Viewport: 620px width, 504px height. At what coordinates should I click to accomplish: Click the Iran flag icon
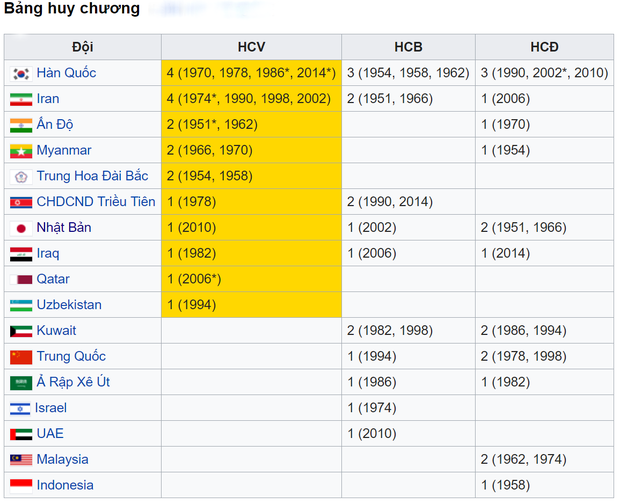[21, 99]
